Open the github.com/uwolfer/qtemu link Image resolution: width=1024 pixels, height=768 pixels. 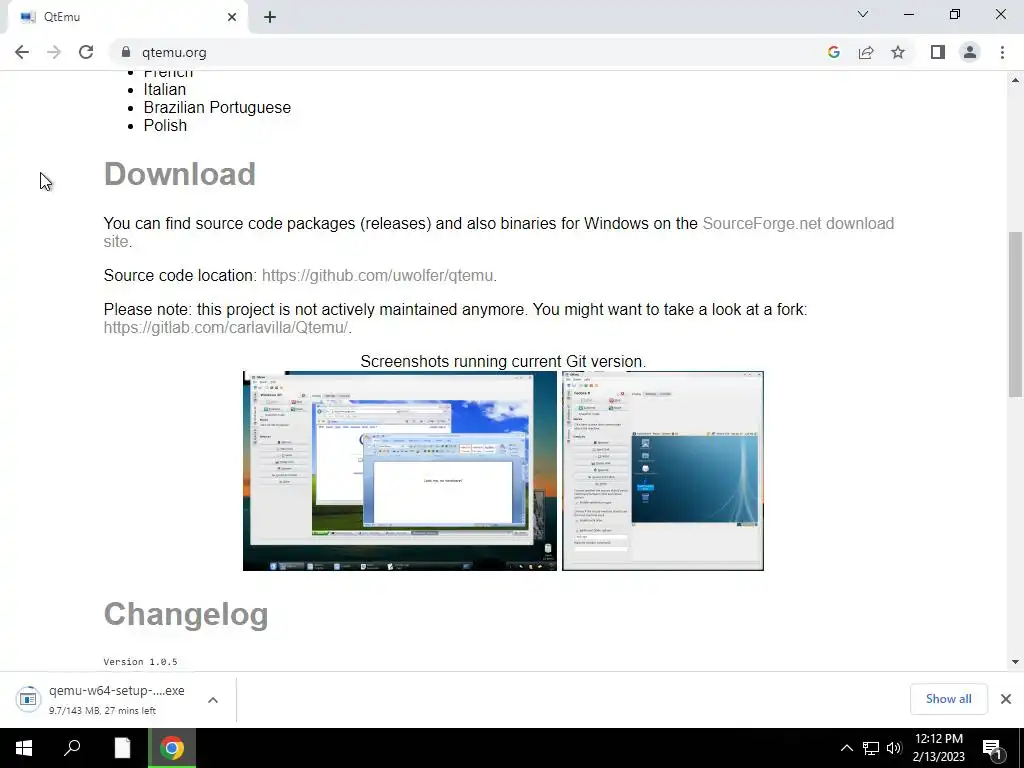pos(377,276)
